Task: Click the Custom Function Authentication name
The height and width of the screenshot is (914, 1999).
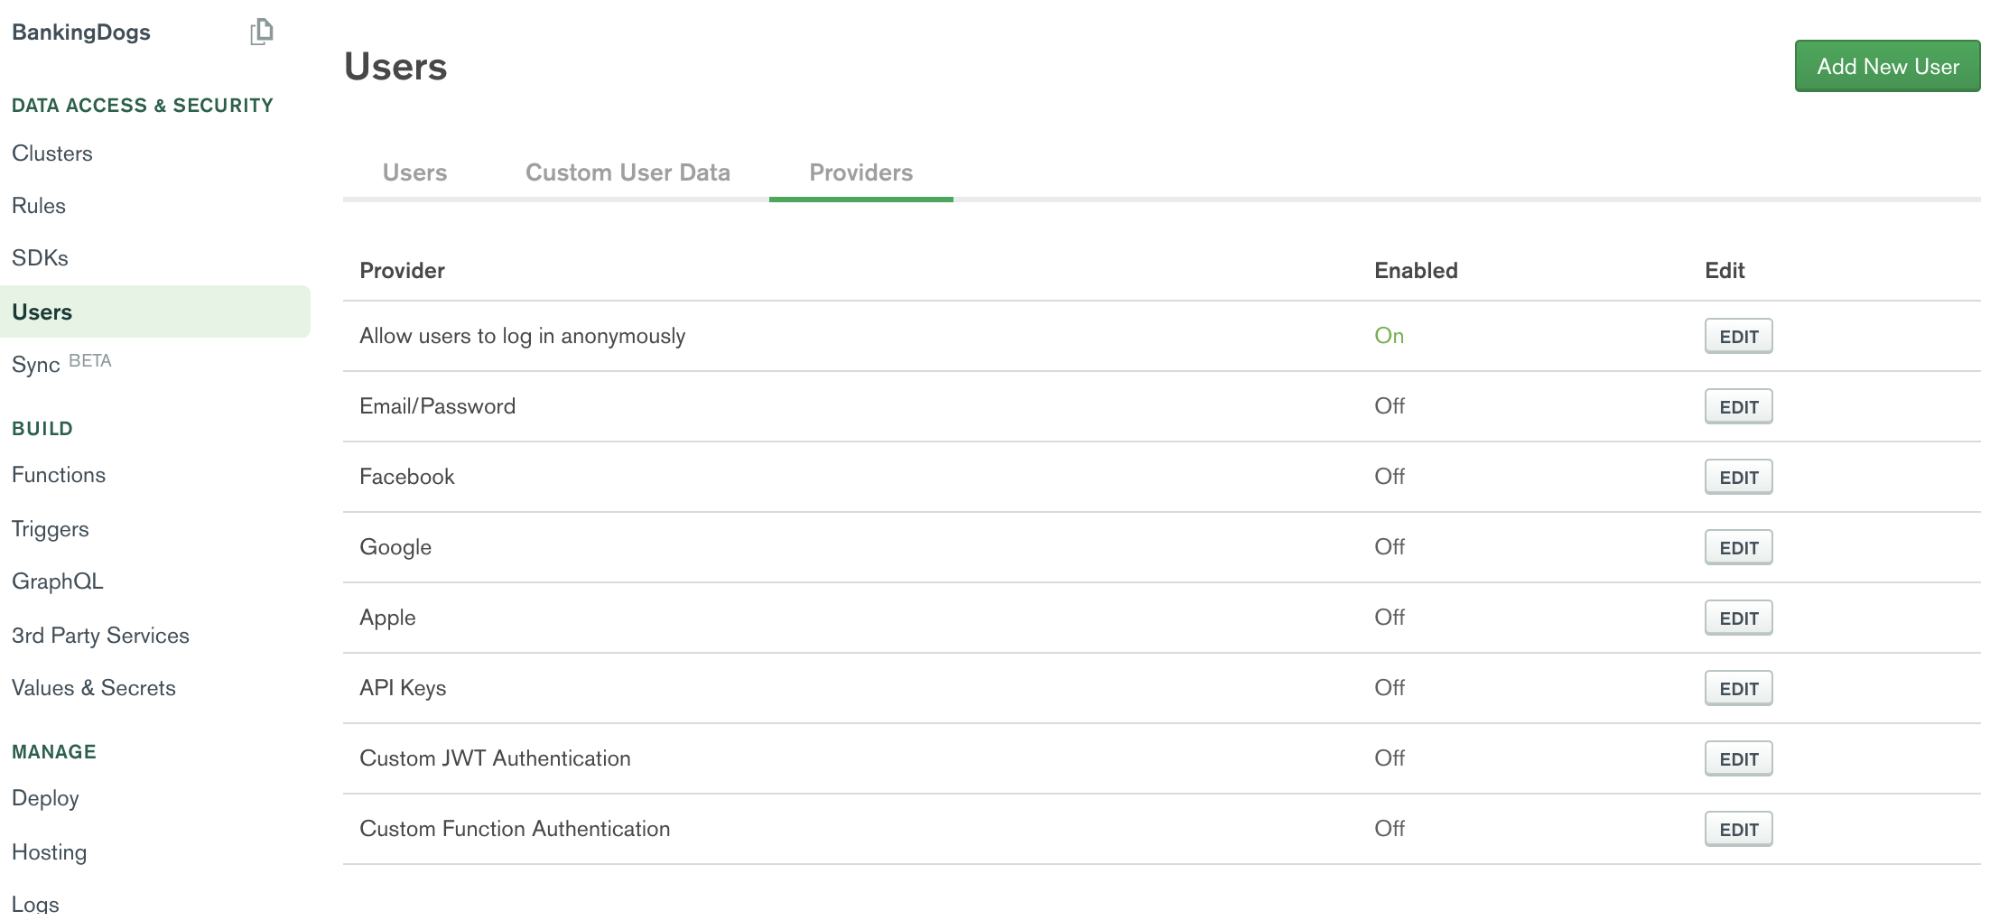Action: (515, 828)
